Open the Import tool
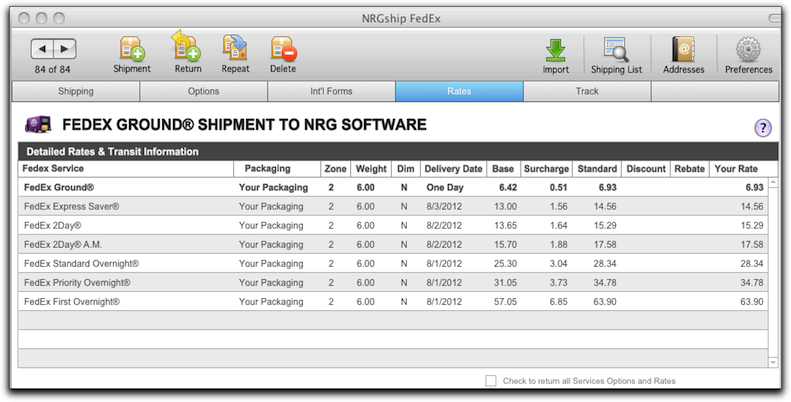This screenshot has width=791, height=402. [x=556, y=49]
